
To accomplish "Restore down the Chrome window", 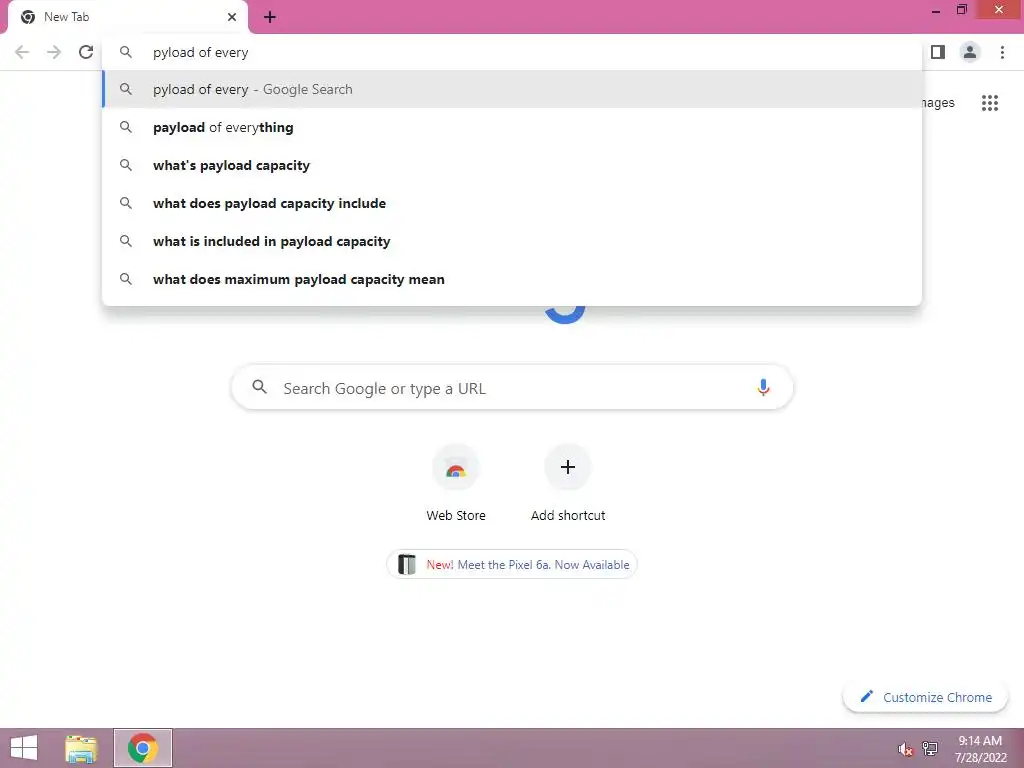I will 961,10.
